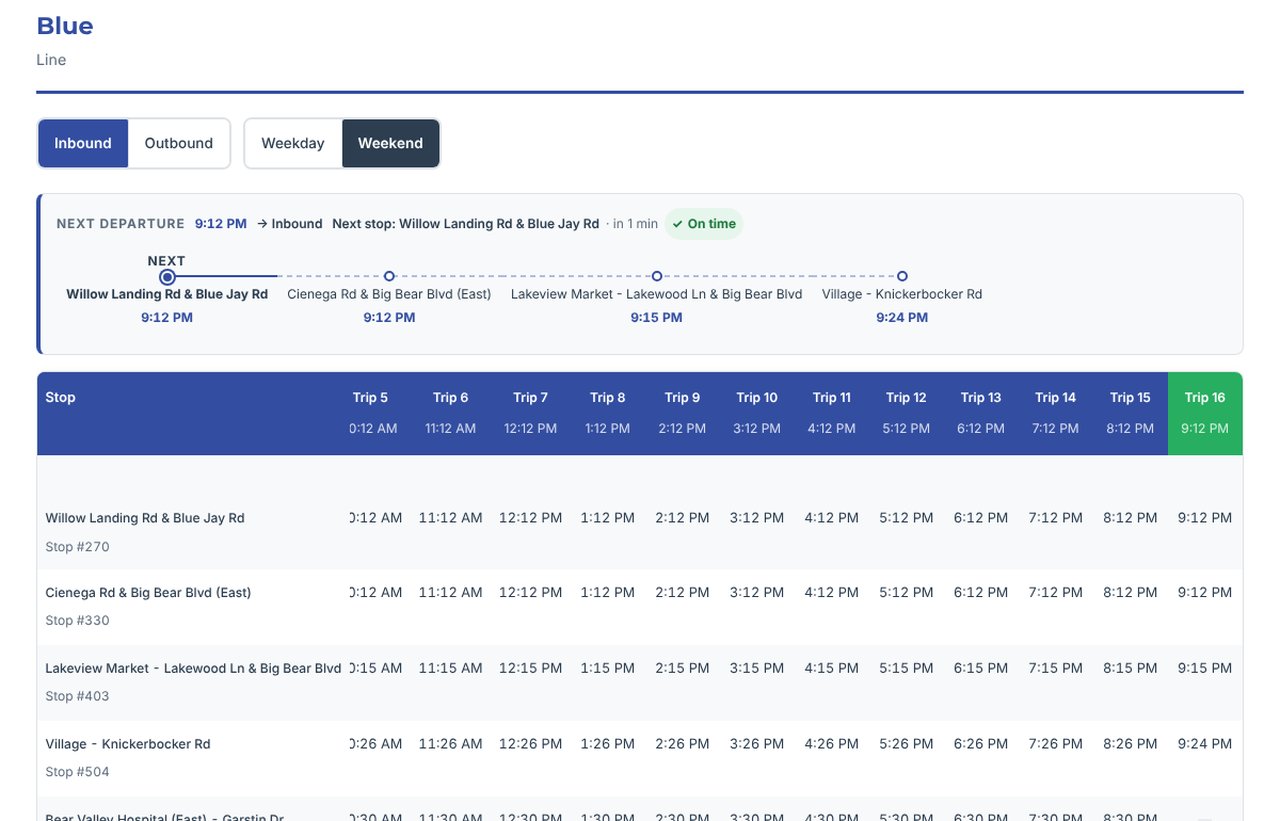Click 'Stop #270' under Willow Landing Rd
The width and height of the screenshot is (1280, 821).
[77, 547]
